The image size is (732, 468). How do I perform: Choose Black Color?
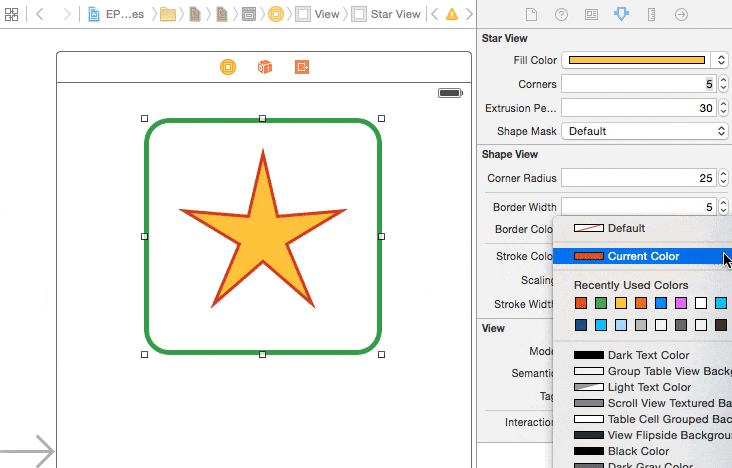point(642,451)
